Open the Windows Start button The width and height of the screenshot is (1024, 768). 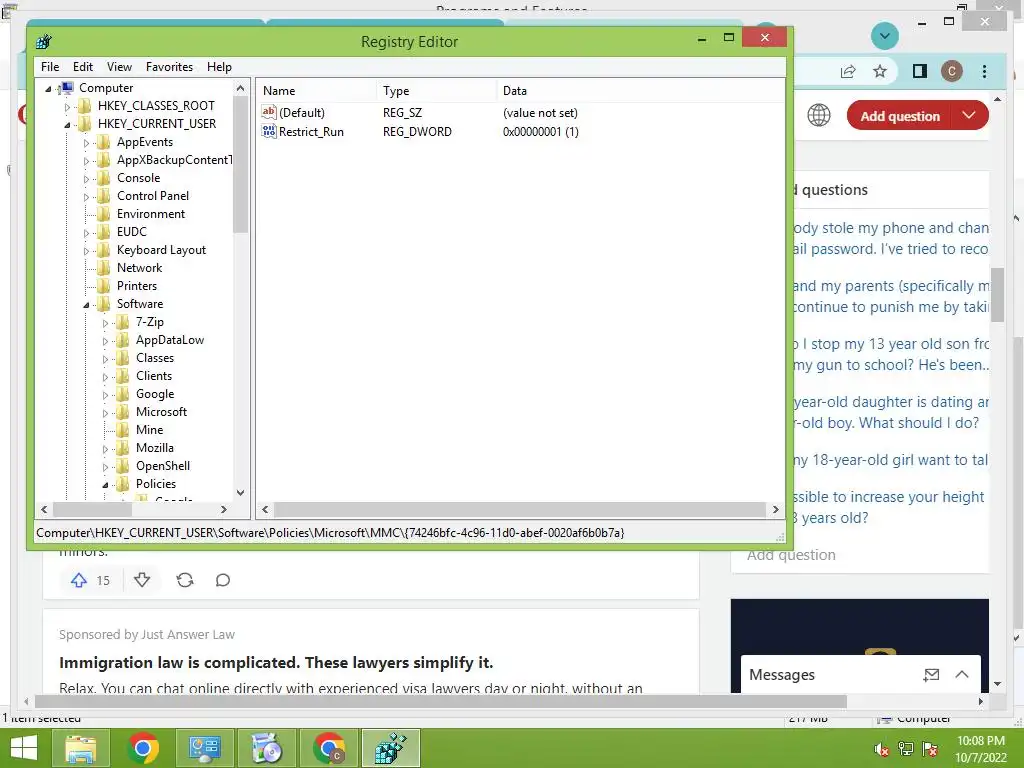[24, 748]
